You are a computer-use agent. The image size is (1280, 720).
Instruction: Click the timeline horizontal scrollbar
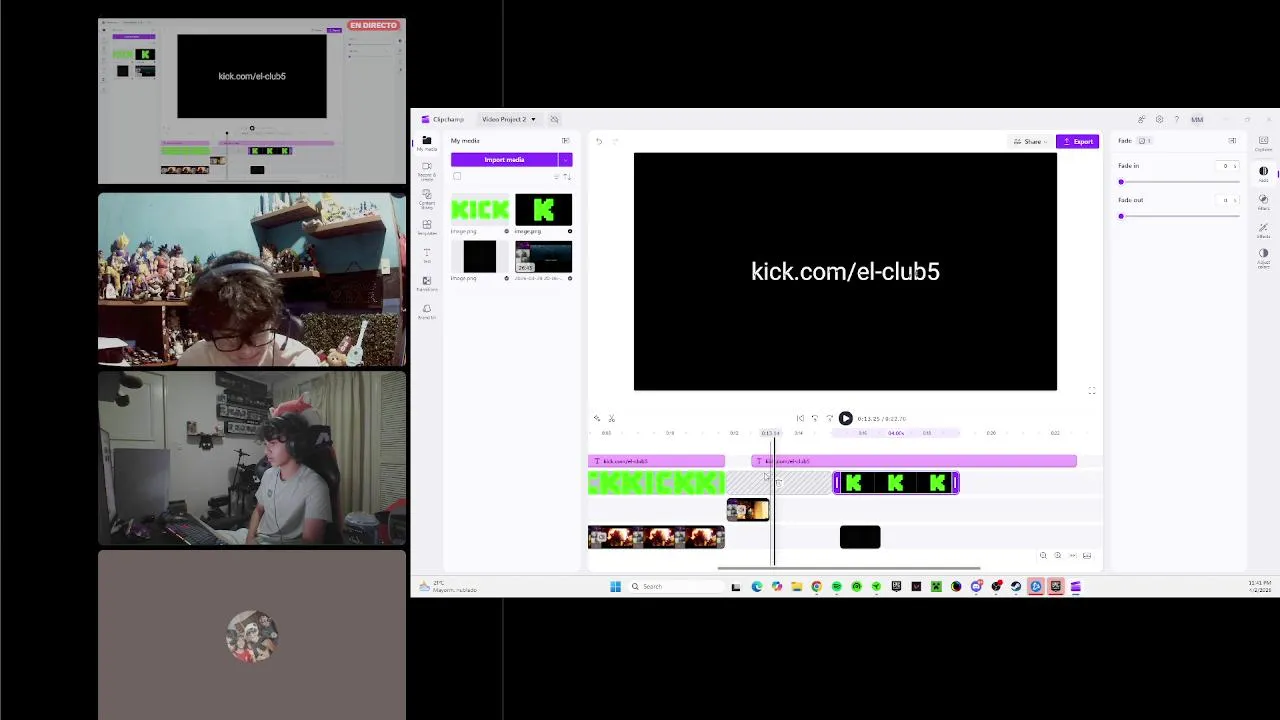tap(849, 568)
